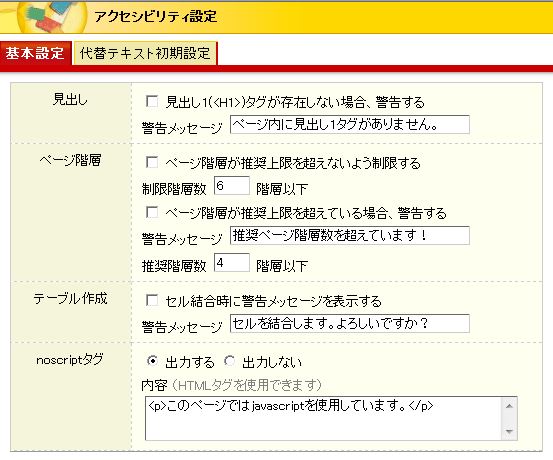The width and height of the screenshot is (553, 460).
Task: Click the 制限階層数 input box
Action: pyautogui.click(x=232, y=186)
